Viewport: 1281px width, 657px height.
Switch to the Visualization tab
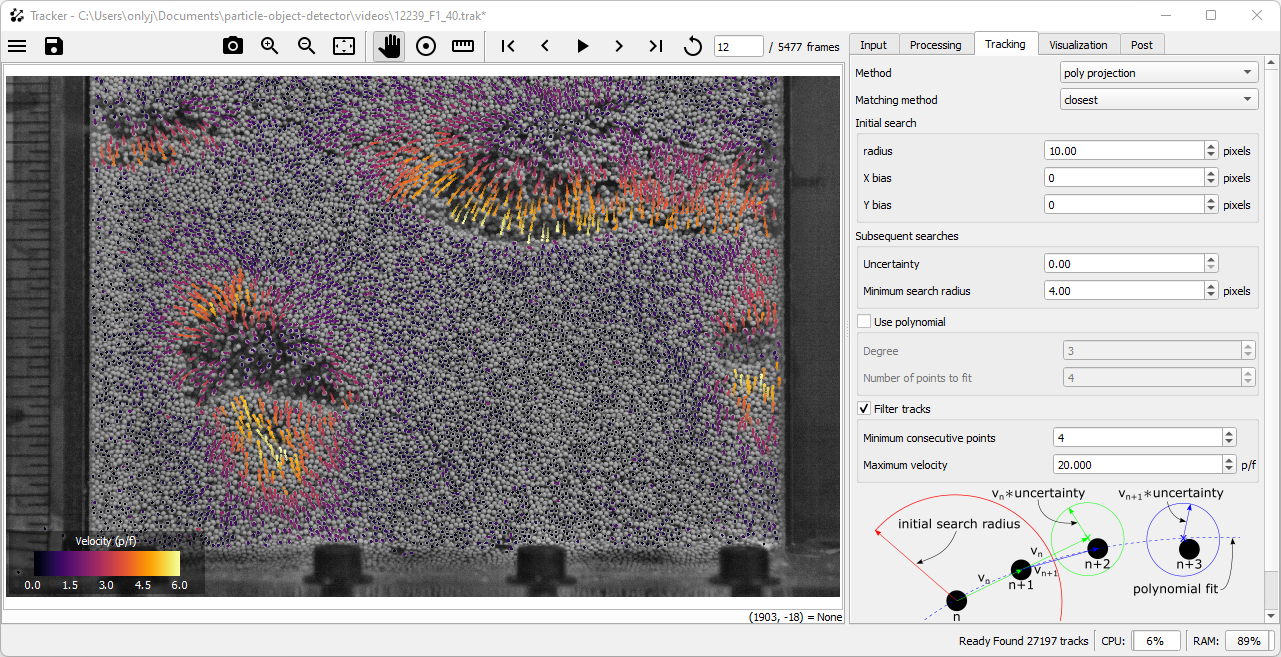1078,45
